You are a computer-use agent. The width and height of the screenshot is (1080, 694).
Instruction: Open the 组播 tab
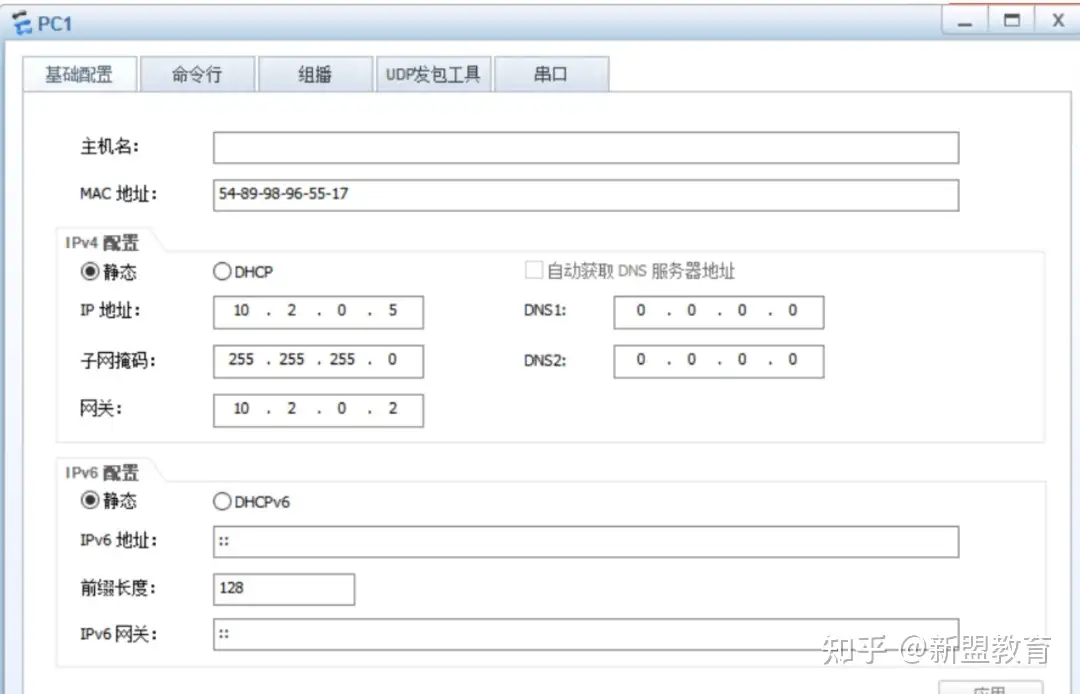pos(315,74)
